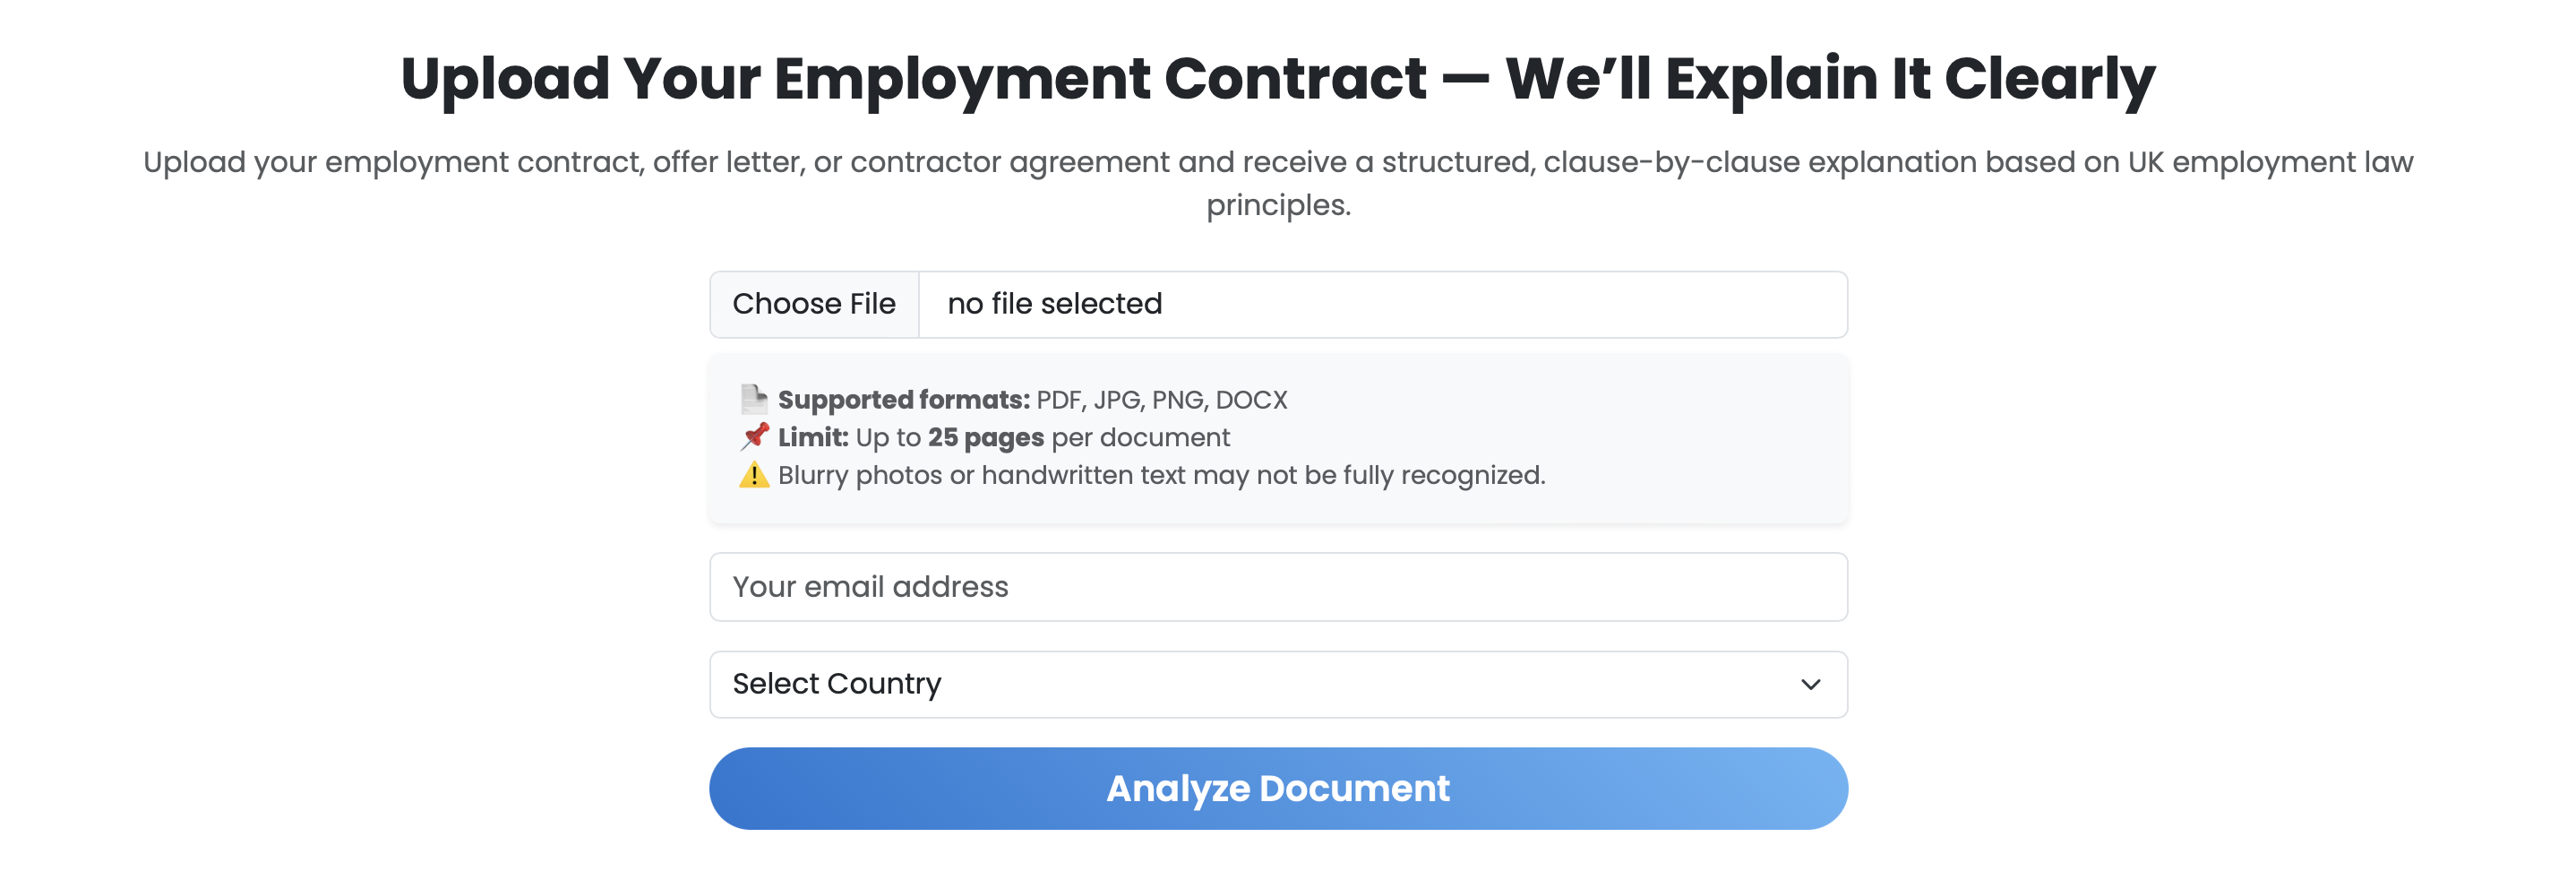Click 'PDF, JPG, PNG, DOCX' format list
The width and height of the screenshot is (2576, 880).
point(1158,398)
